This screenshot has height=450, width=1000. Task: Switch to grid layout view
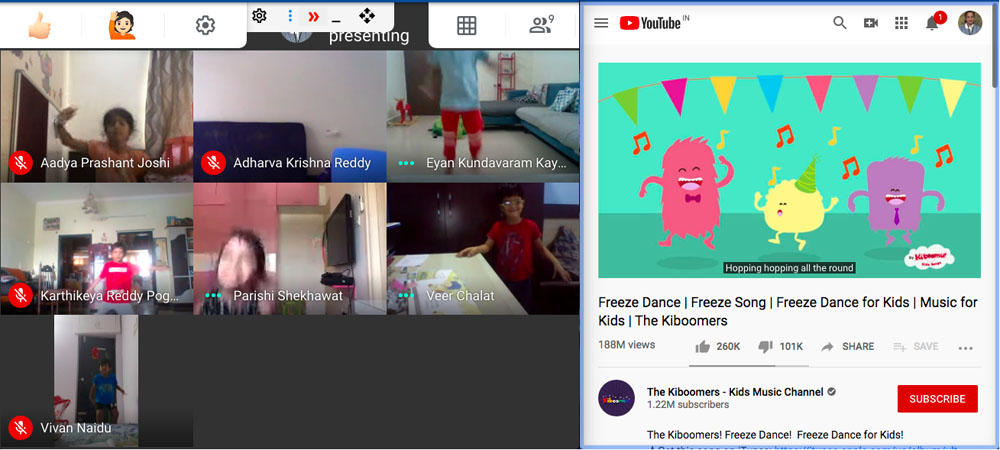[467, 25]
